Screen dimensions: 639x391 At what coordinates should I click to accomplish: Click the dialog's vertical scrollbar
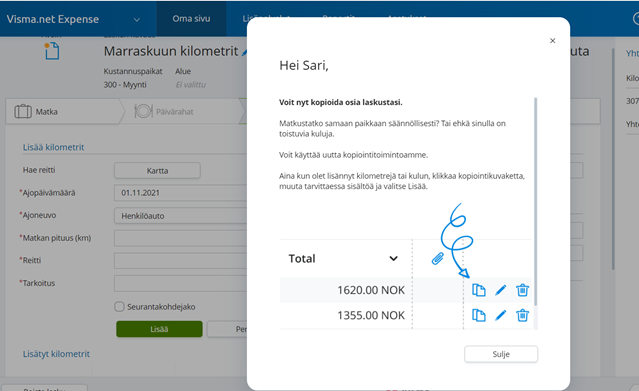point(535,202)
